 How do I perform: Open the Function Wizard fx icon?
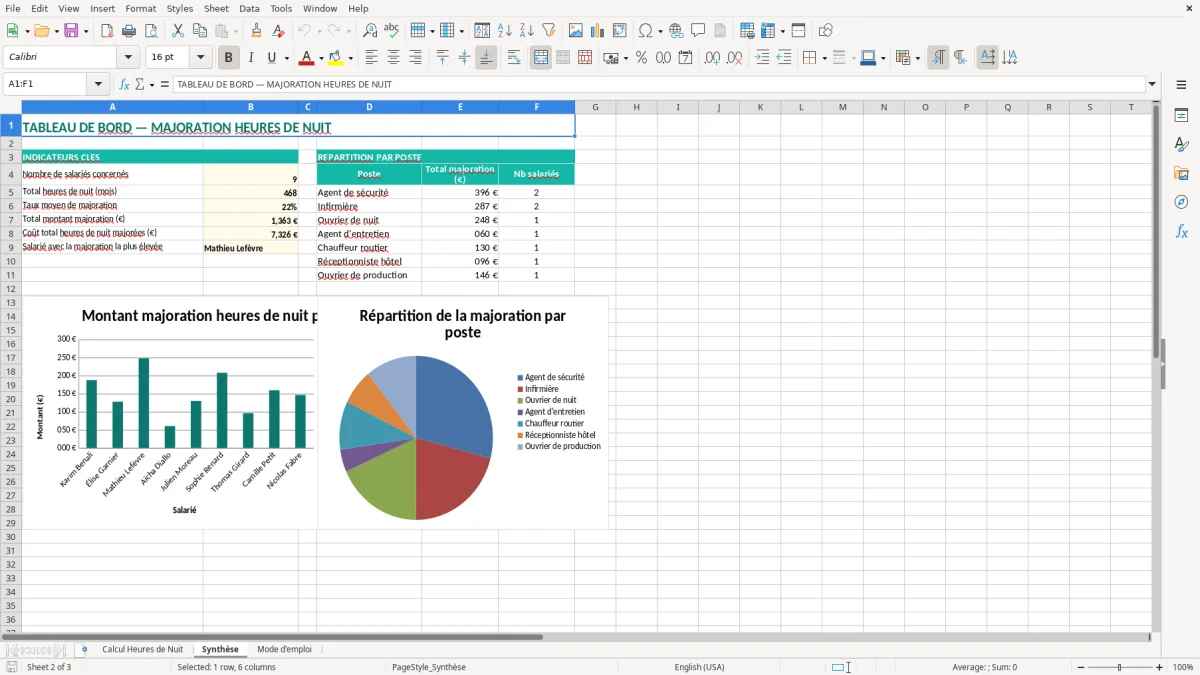tap(125, 84)
